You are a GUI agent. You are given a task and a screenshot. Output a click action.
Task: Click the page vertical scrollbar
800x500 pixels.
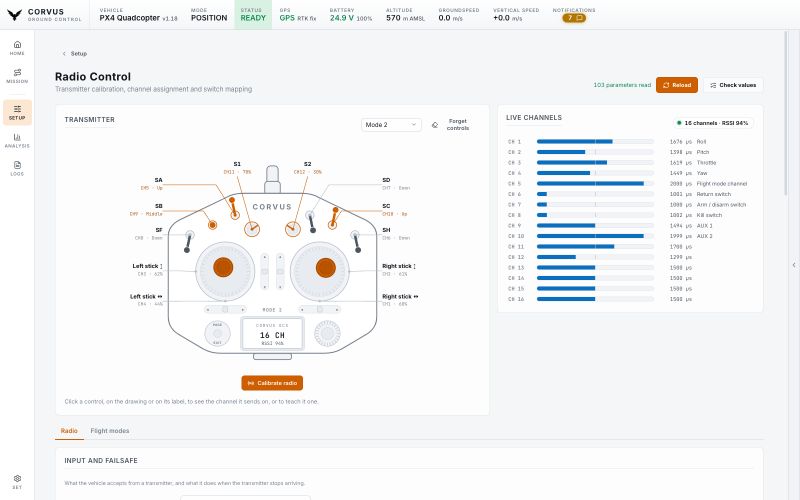point(786,112)
